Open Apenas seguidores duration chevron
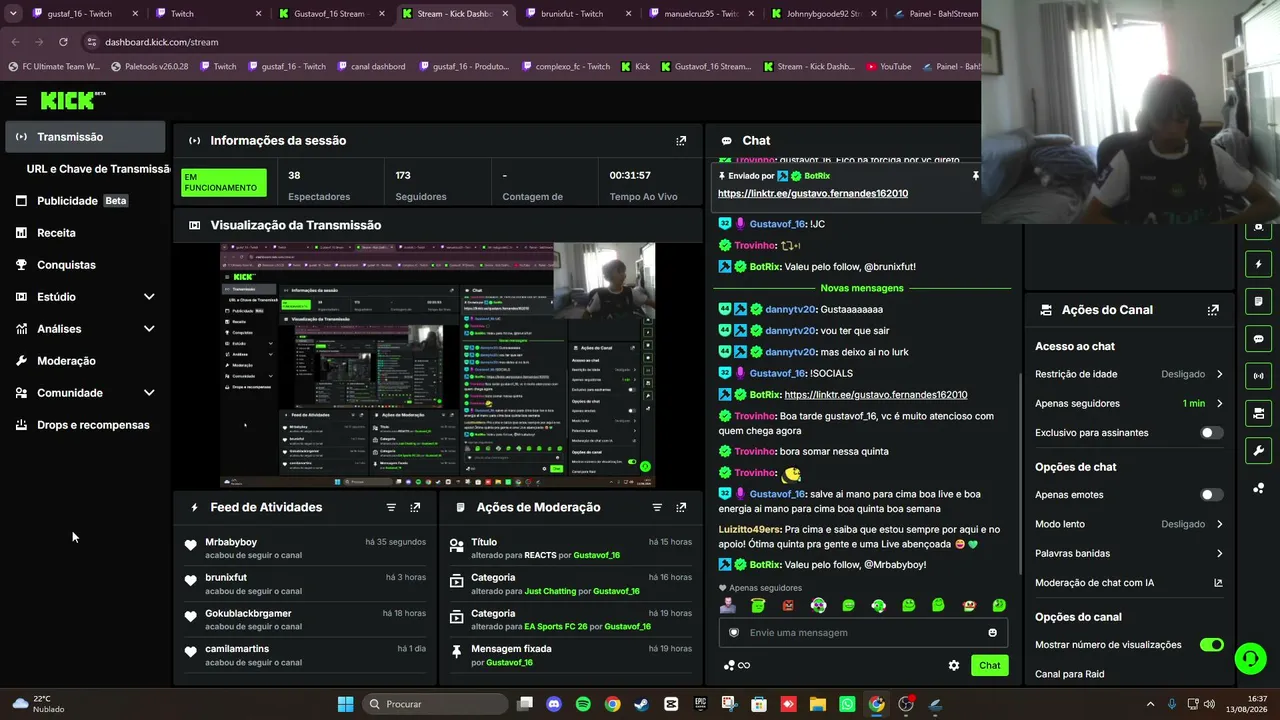1280x720 pixels. click(1219, 404)
